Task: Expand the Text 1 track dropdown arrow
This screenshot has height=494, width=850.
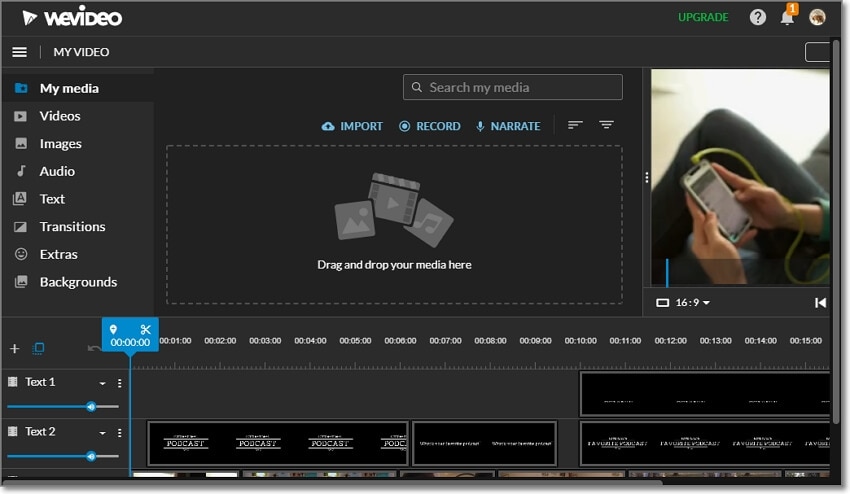Action: (x=102, y=383)
